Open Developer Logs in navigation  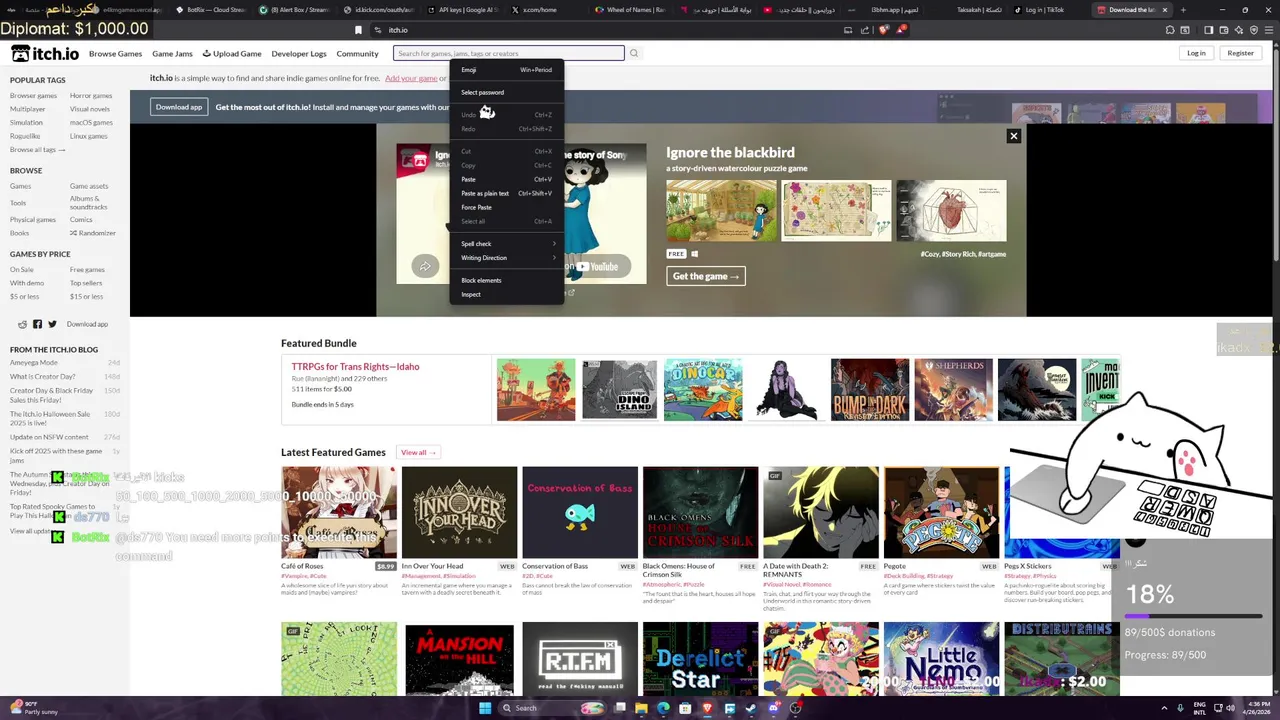point(299,53)
